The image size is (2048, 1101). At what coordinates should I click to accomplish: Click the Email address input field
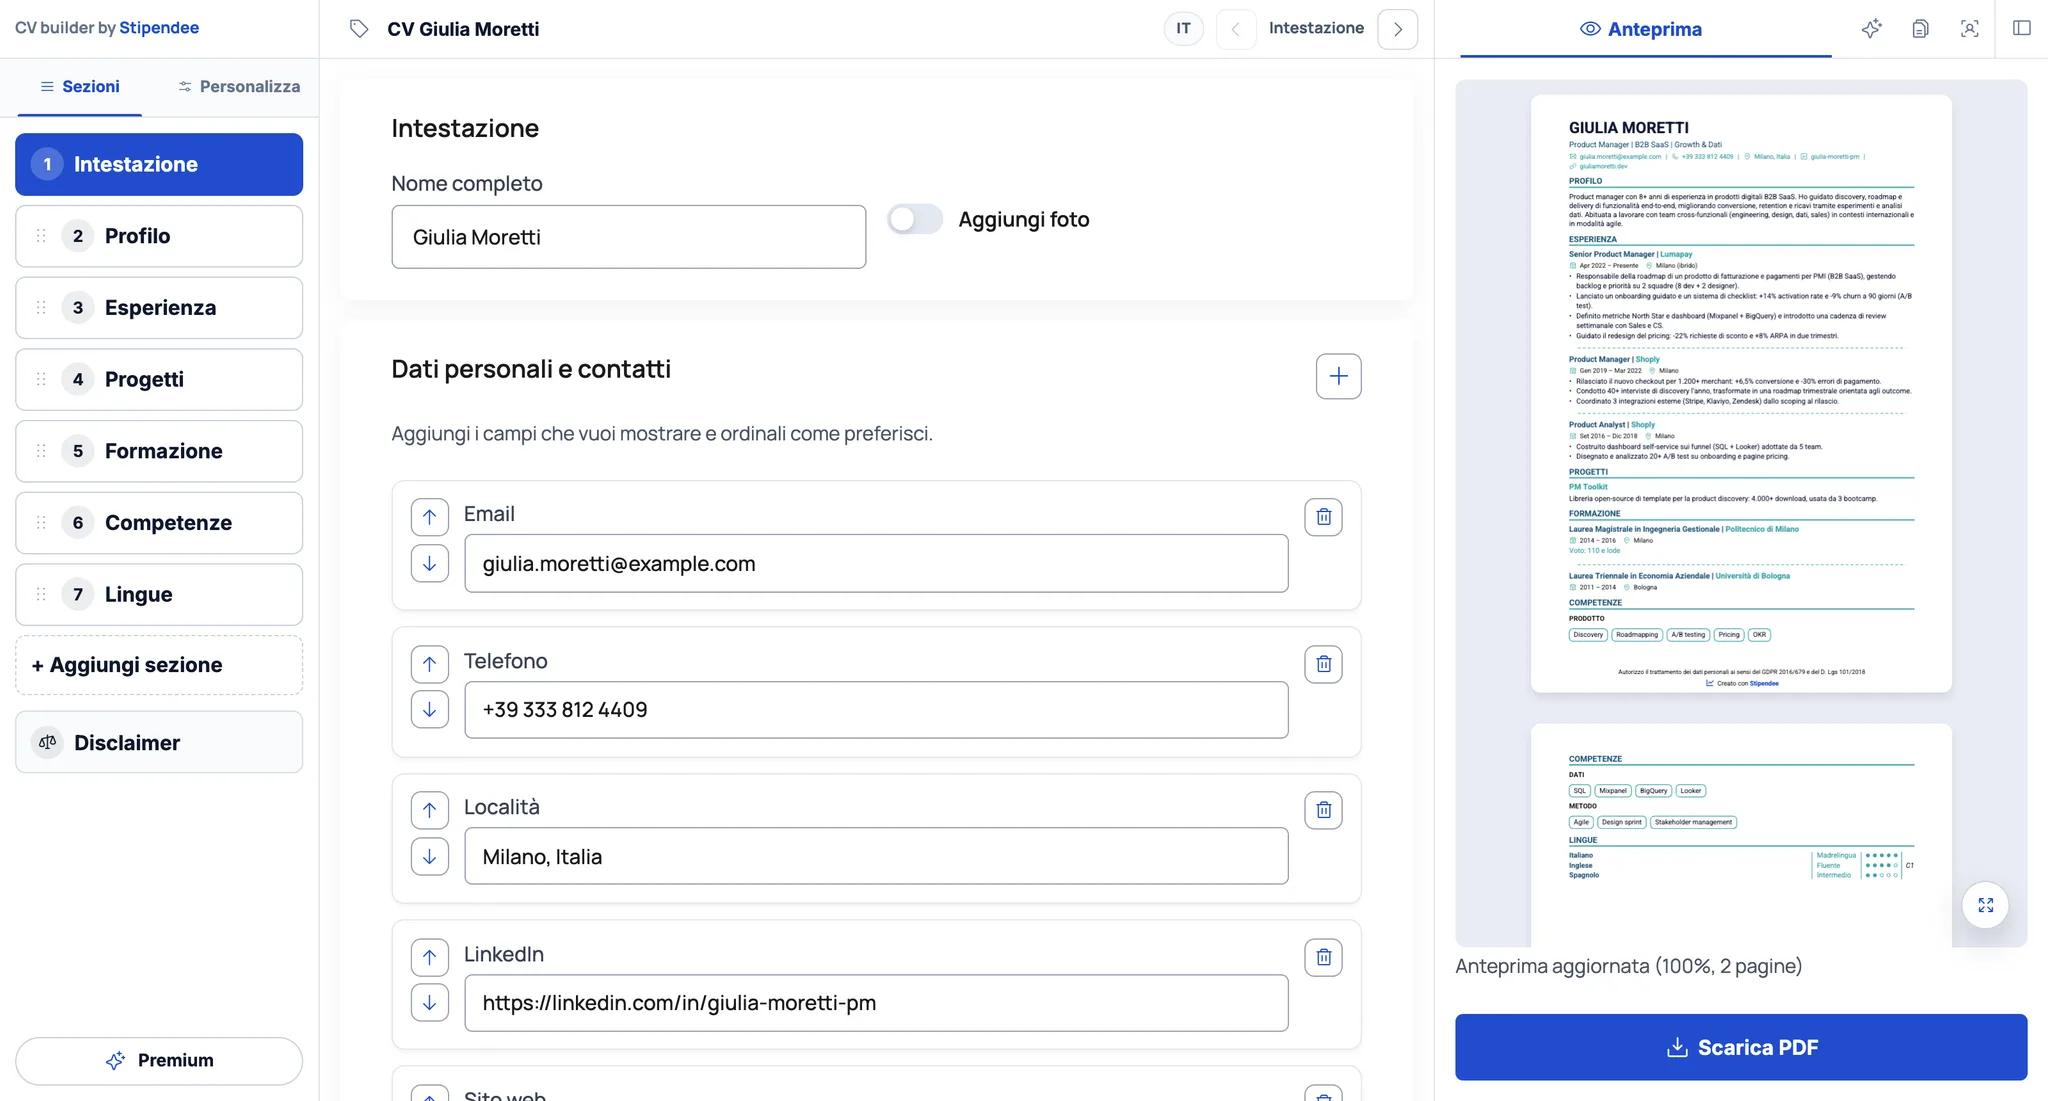point(876,564)
